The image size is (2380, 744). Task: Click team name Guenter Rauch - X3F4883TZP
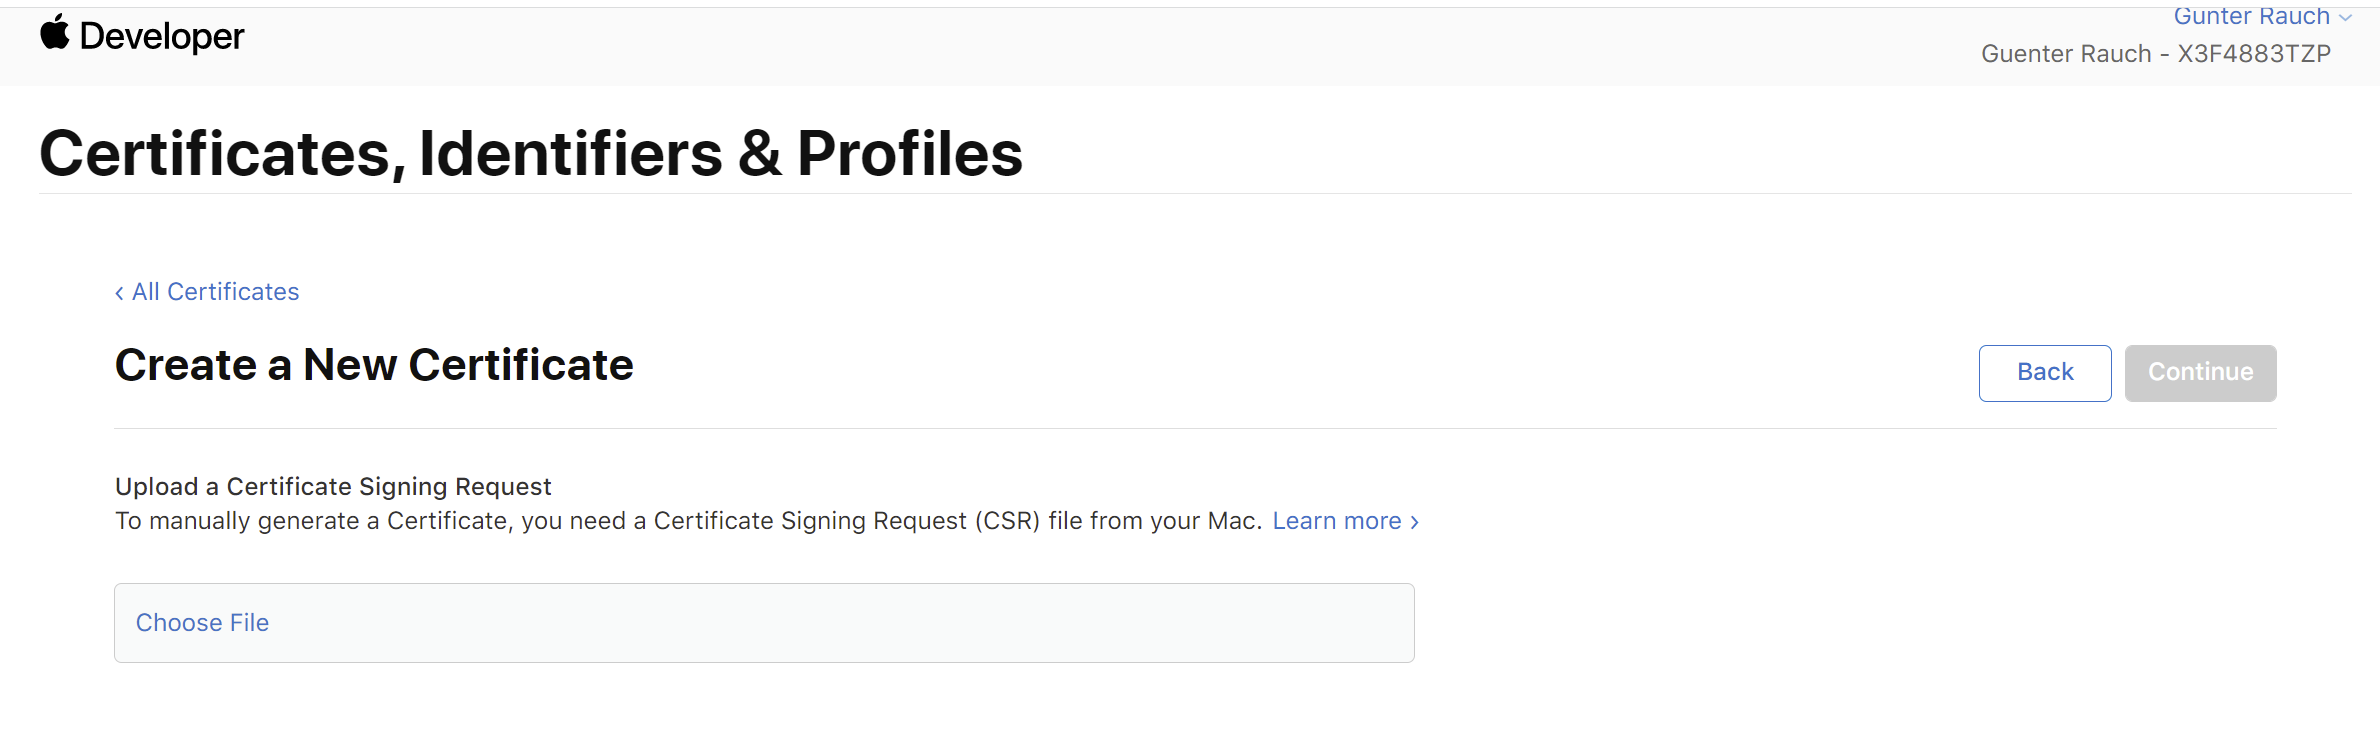tap(2155, 54)
